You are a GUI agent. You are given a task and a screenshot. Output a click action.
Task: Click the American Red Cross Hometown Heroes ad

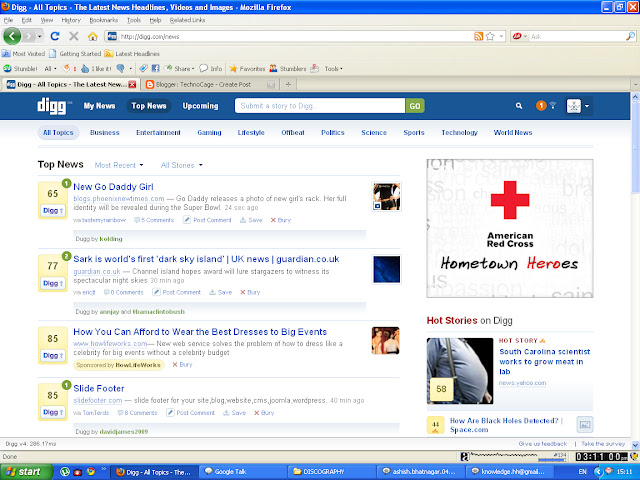[510, 228]
